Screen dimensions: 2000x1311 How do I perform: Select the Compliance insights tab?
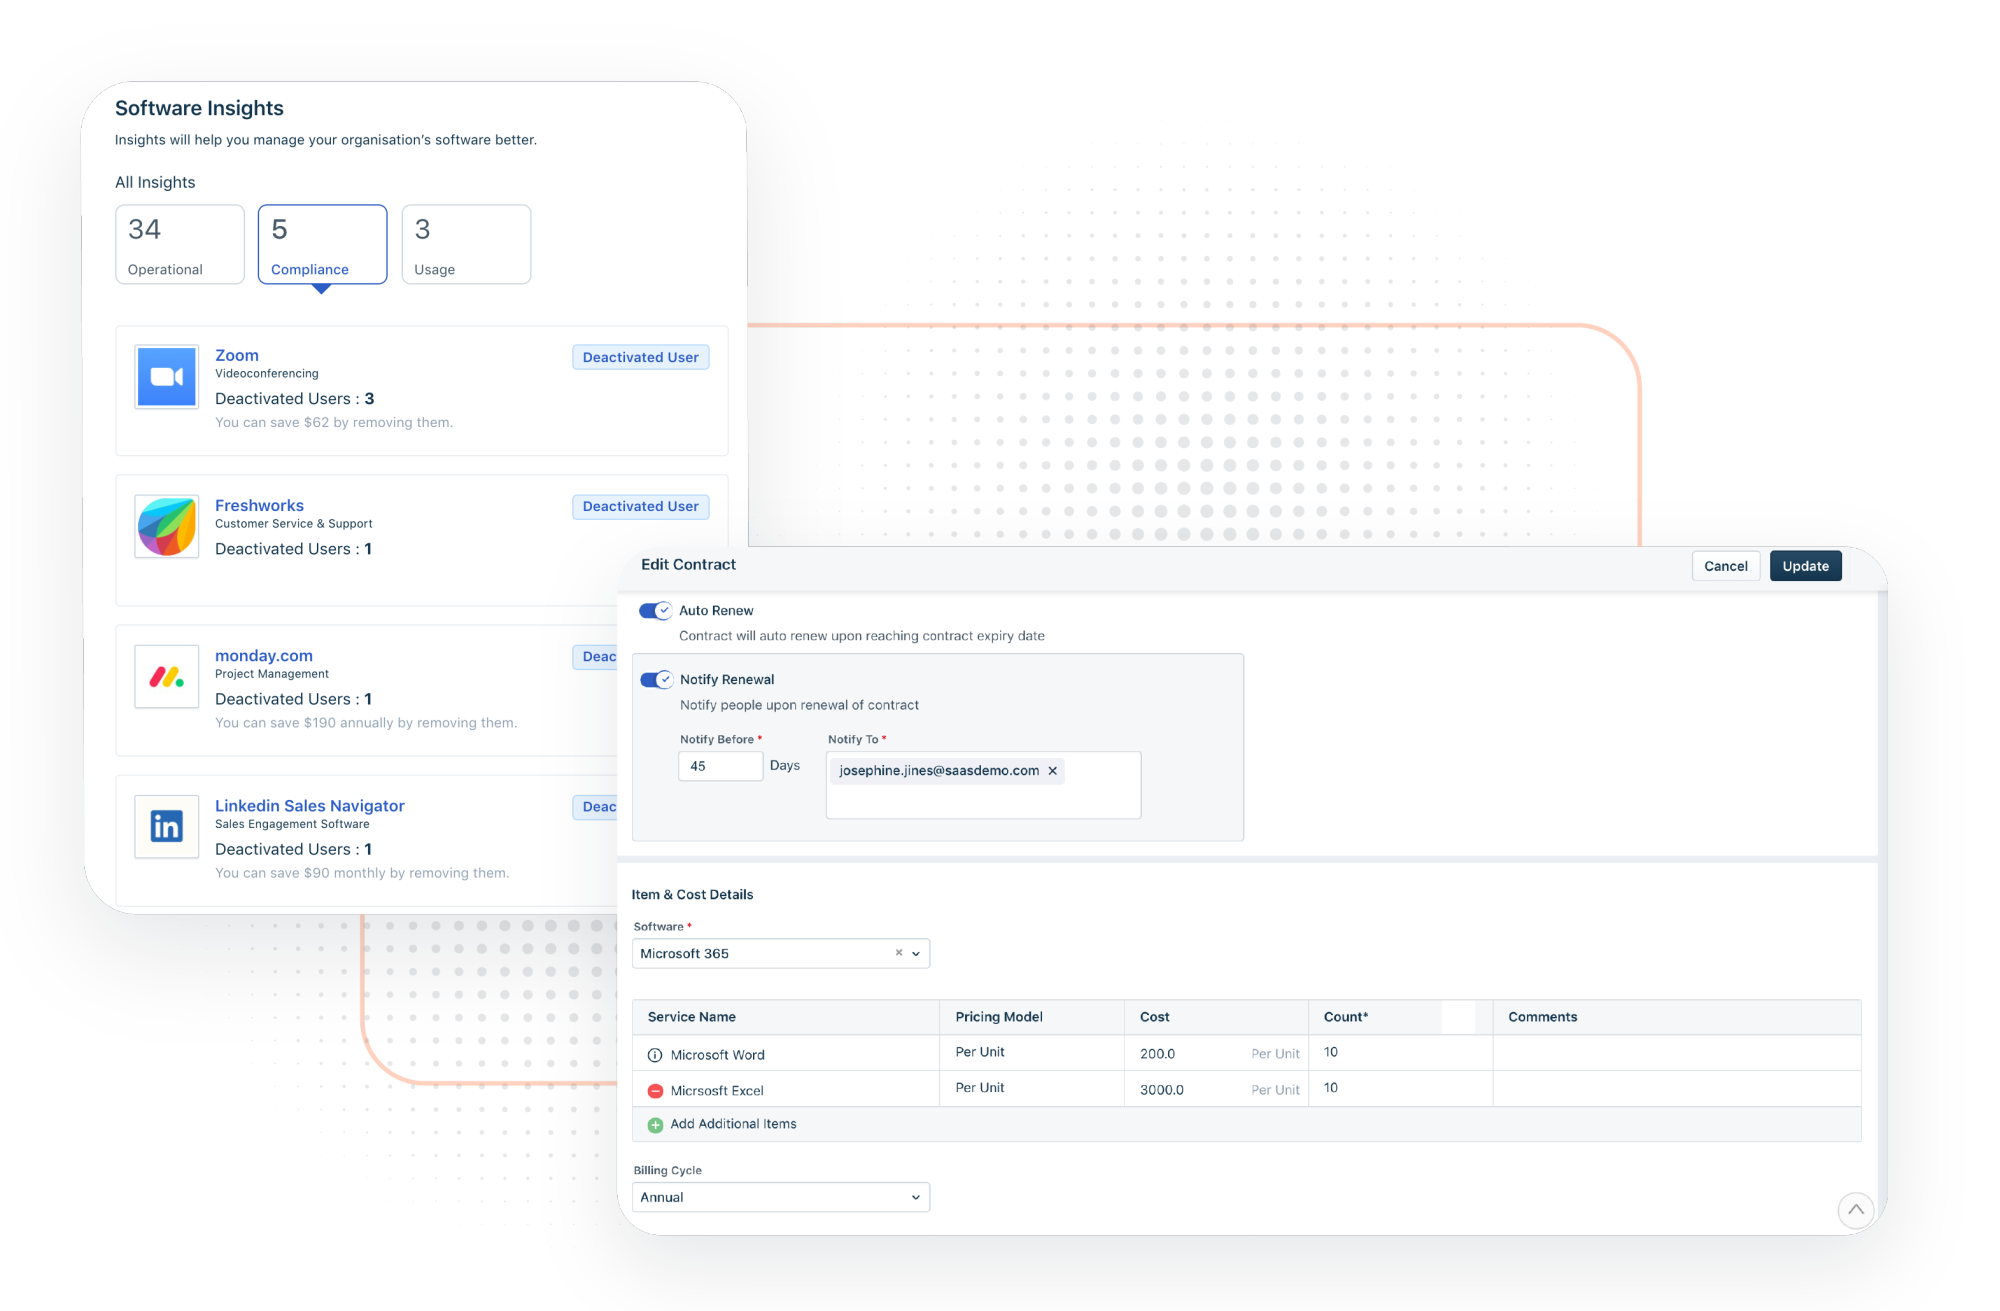pos(322,244)
